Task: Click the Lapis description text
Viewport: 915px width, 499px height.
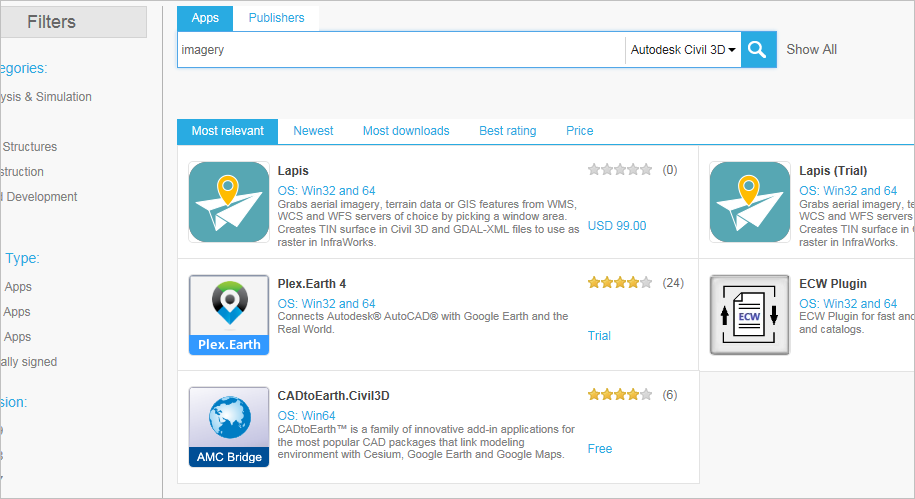Action: [428, 223]
